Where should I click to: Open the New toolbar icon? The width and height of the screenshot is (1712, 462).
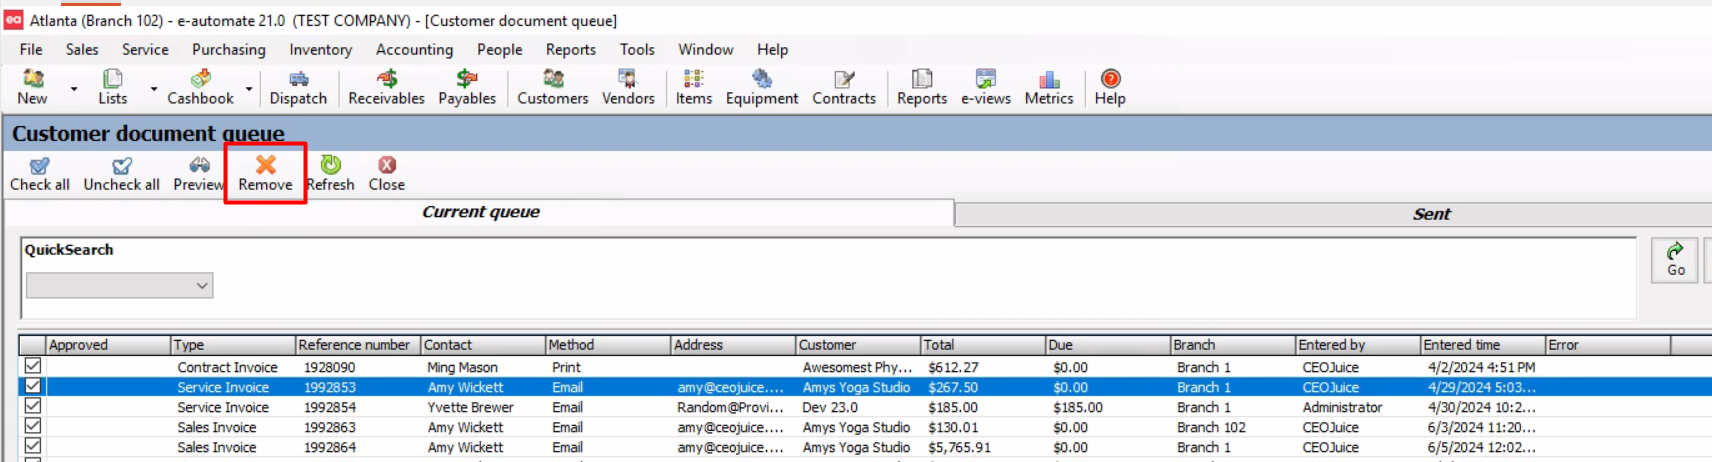pos(32,87)
